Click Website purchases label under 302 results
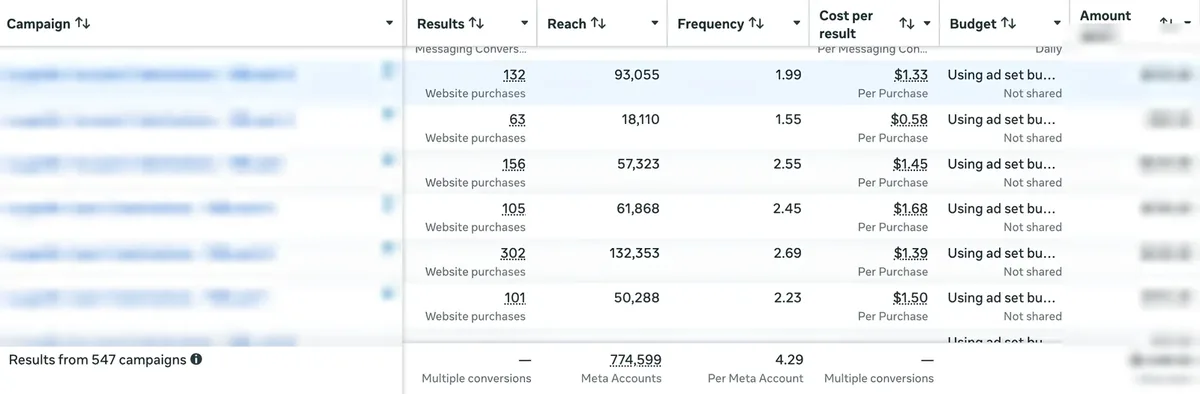The height and width of the screenshot is (394, 1200). pos(475,272)
